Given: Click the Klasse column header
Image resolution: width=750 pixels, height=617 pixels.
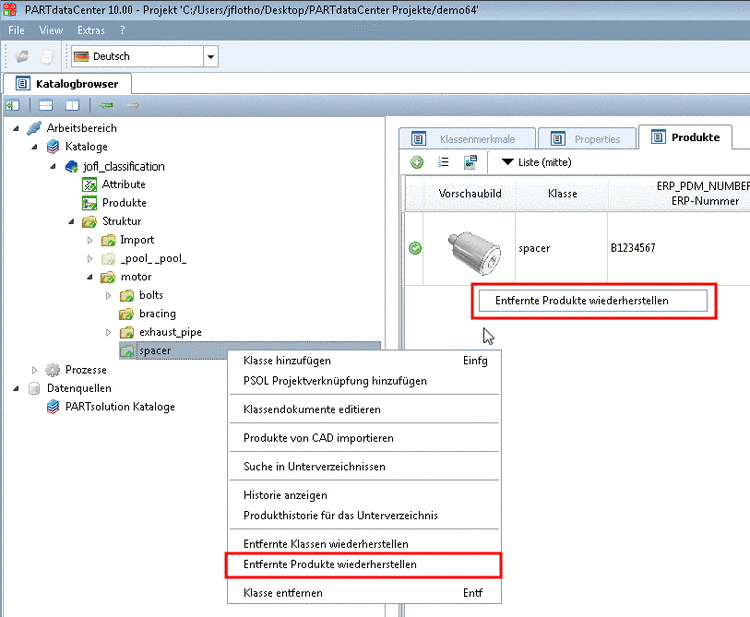Looking at the screenshot, I should [x=562, y=193].
